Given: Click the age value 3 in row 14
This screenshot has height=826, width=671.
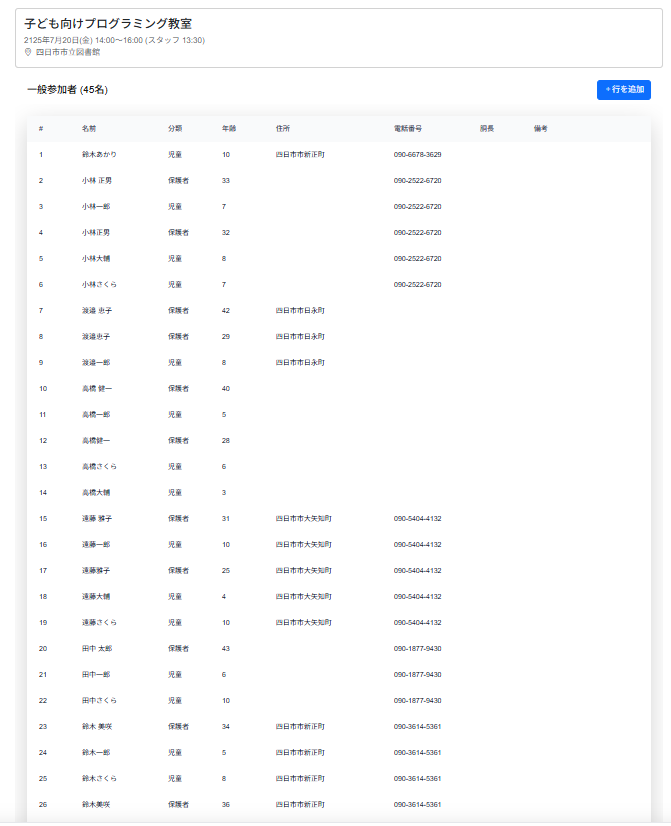Looking at the screenshot, I should (224, 493).
